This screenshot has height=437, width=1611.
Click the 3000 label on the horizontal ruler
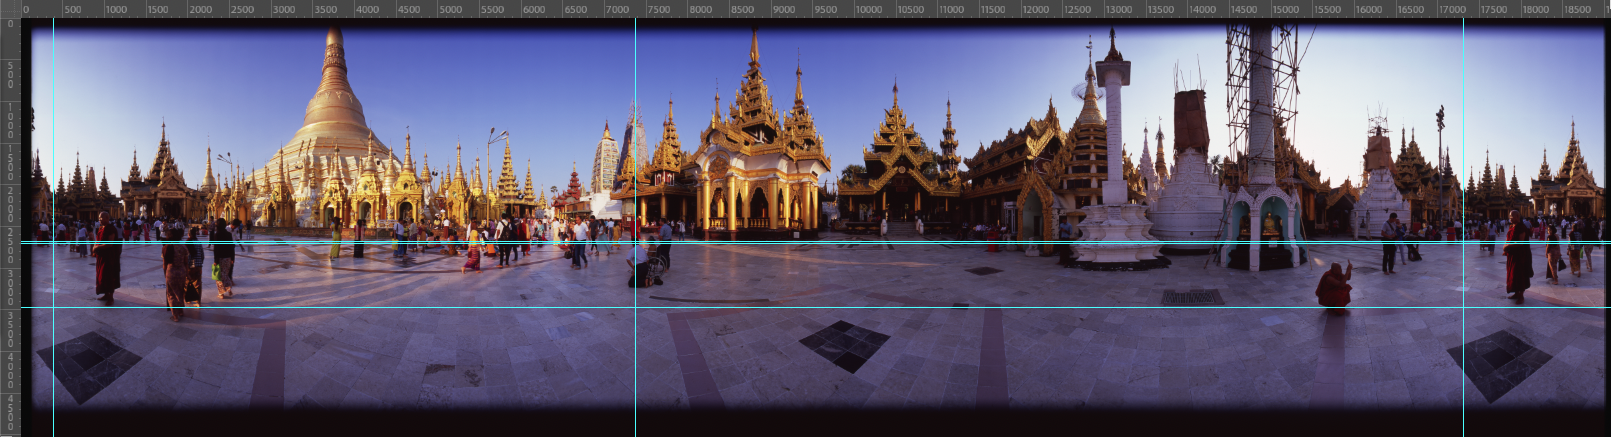(284, 9)
